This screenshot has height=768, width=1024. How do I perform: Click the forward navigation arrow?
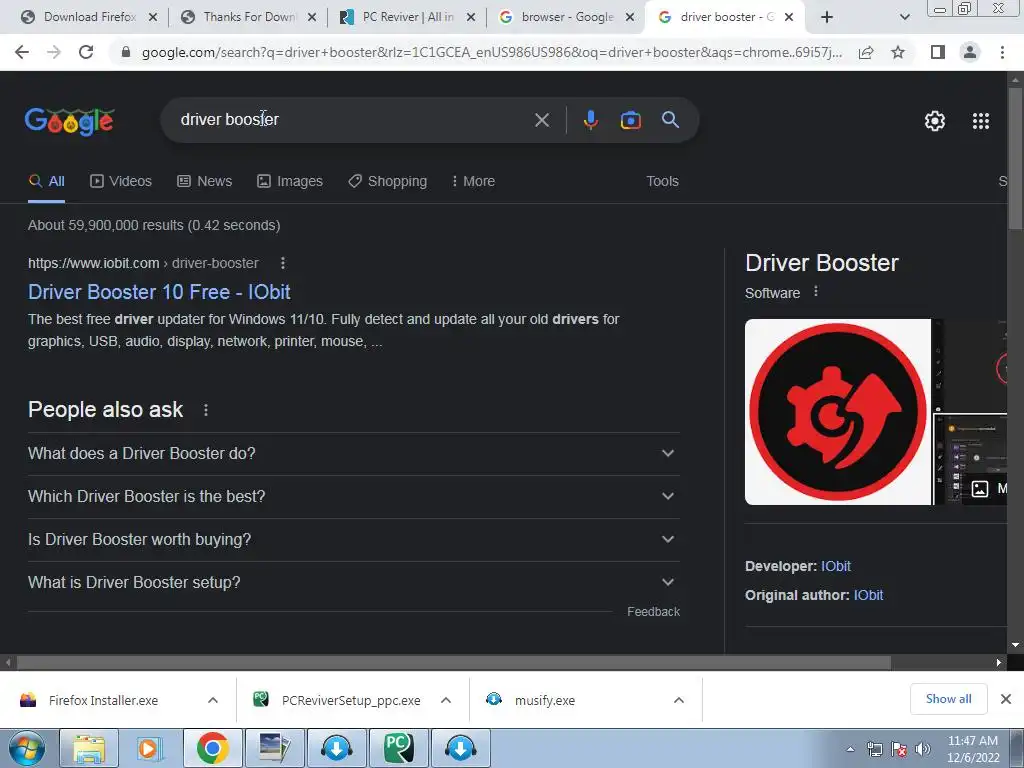pyautogui.click(x=54, y=52)
